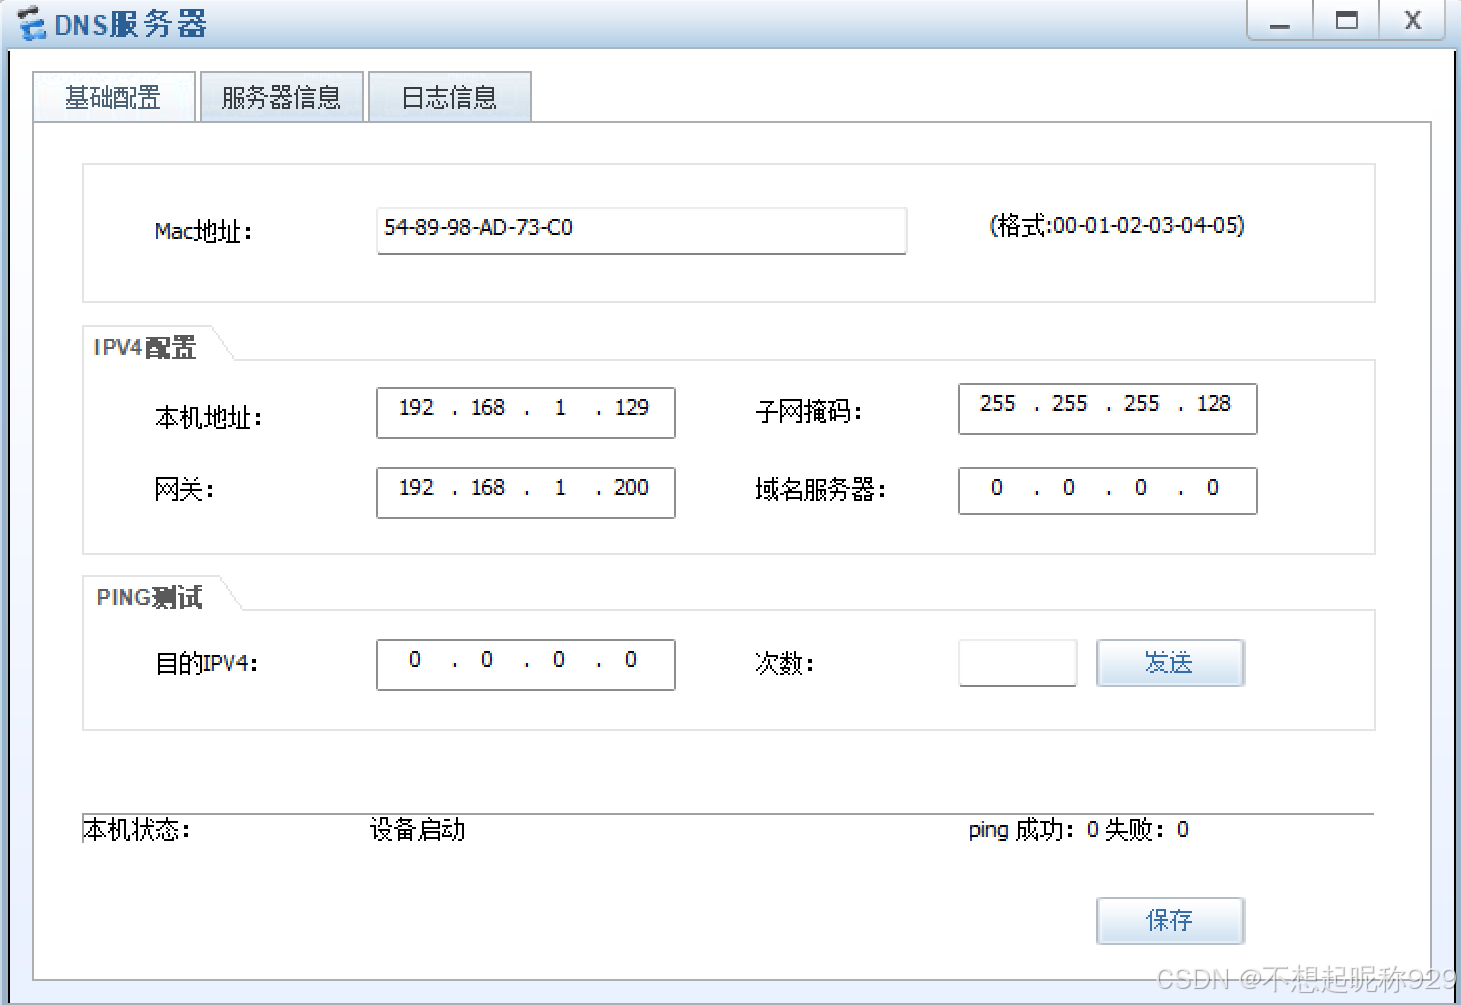Select the 基础配置 tab

click(113, 97)
